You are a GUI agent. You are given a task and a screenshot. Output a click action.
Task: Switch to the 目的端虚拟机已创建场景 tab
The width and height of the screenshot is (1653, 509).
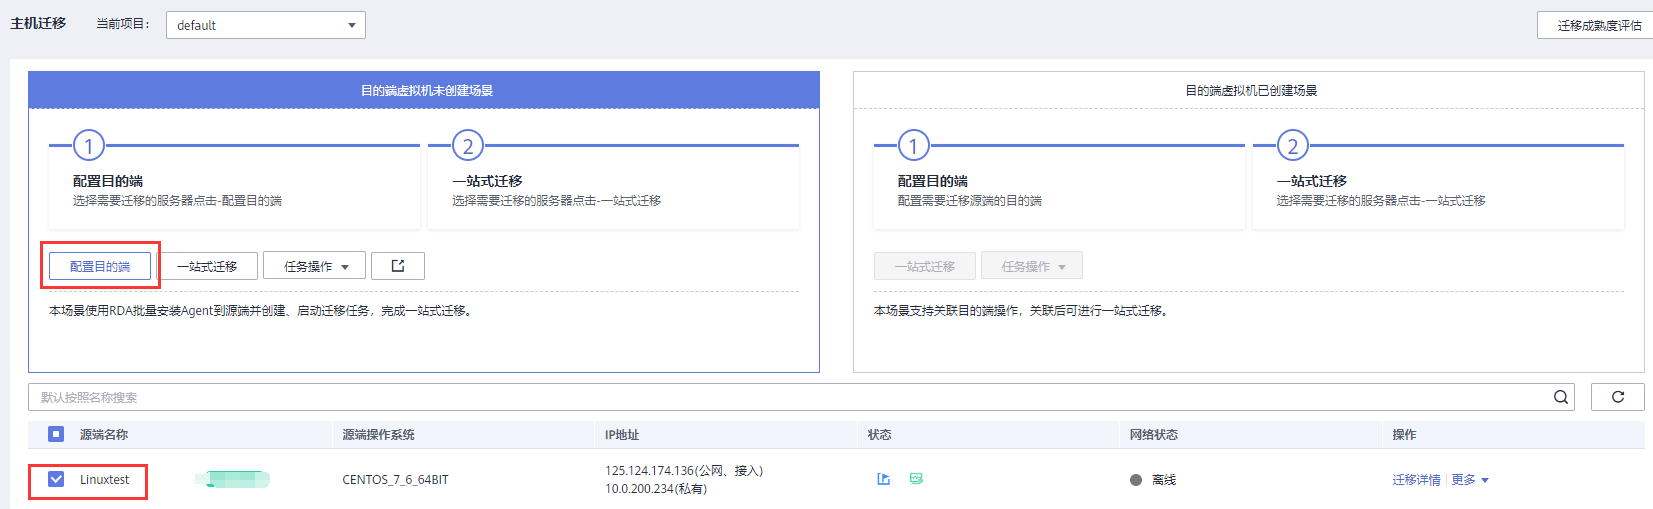point(1249,90)
